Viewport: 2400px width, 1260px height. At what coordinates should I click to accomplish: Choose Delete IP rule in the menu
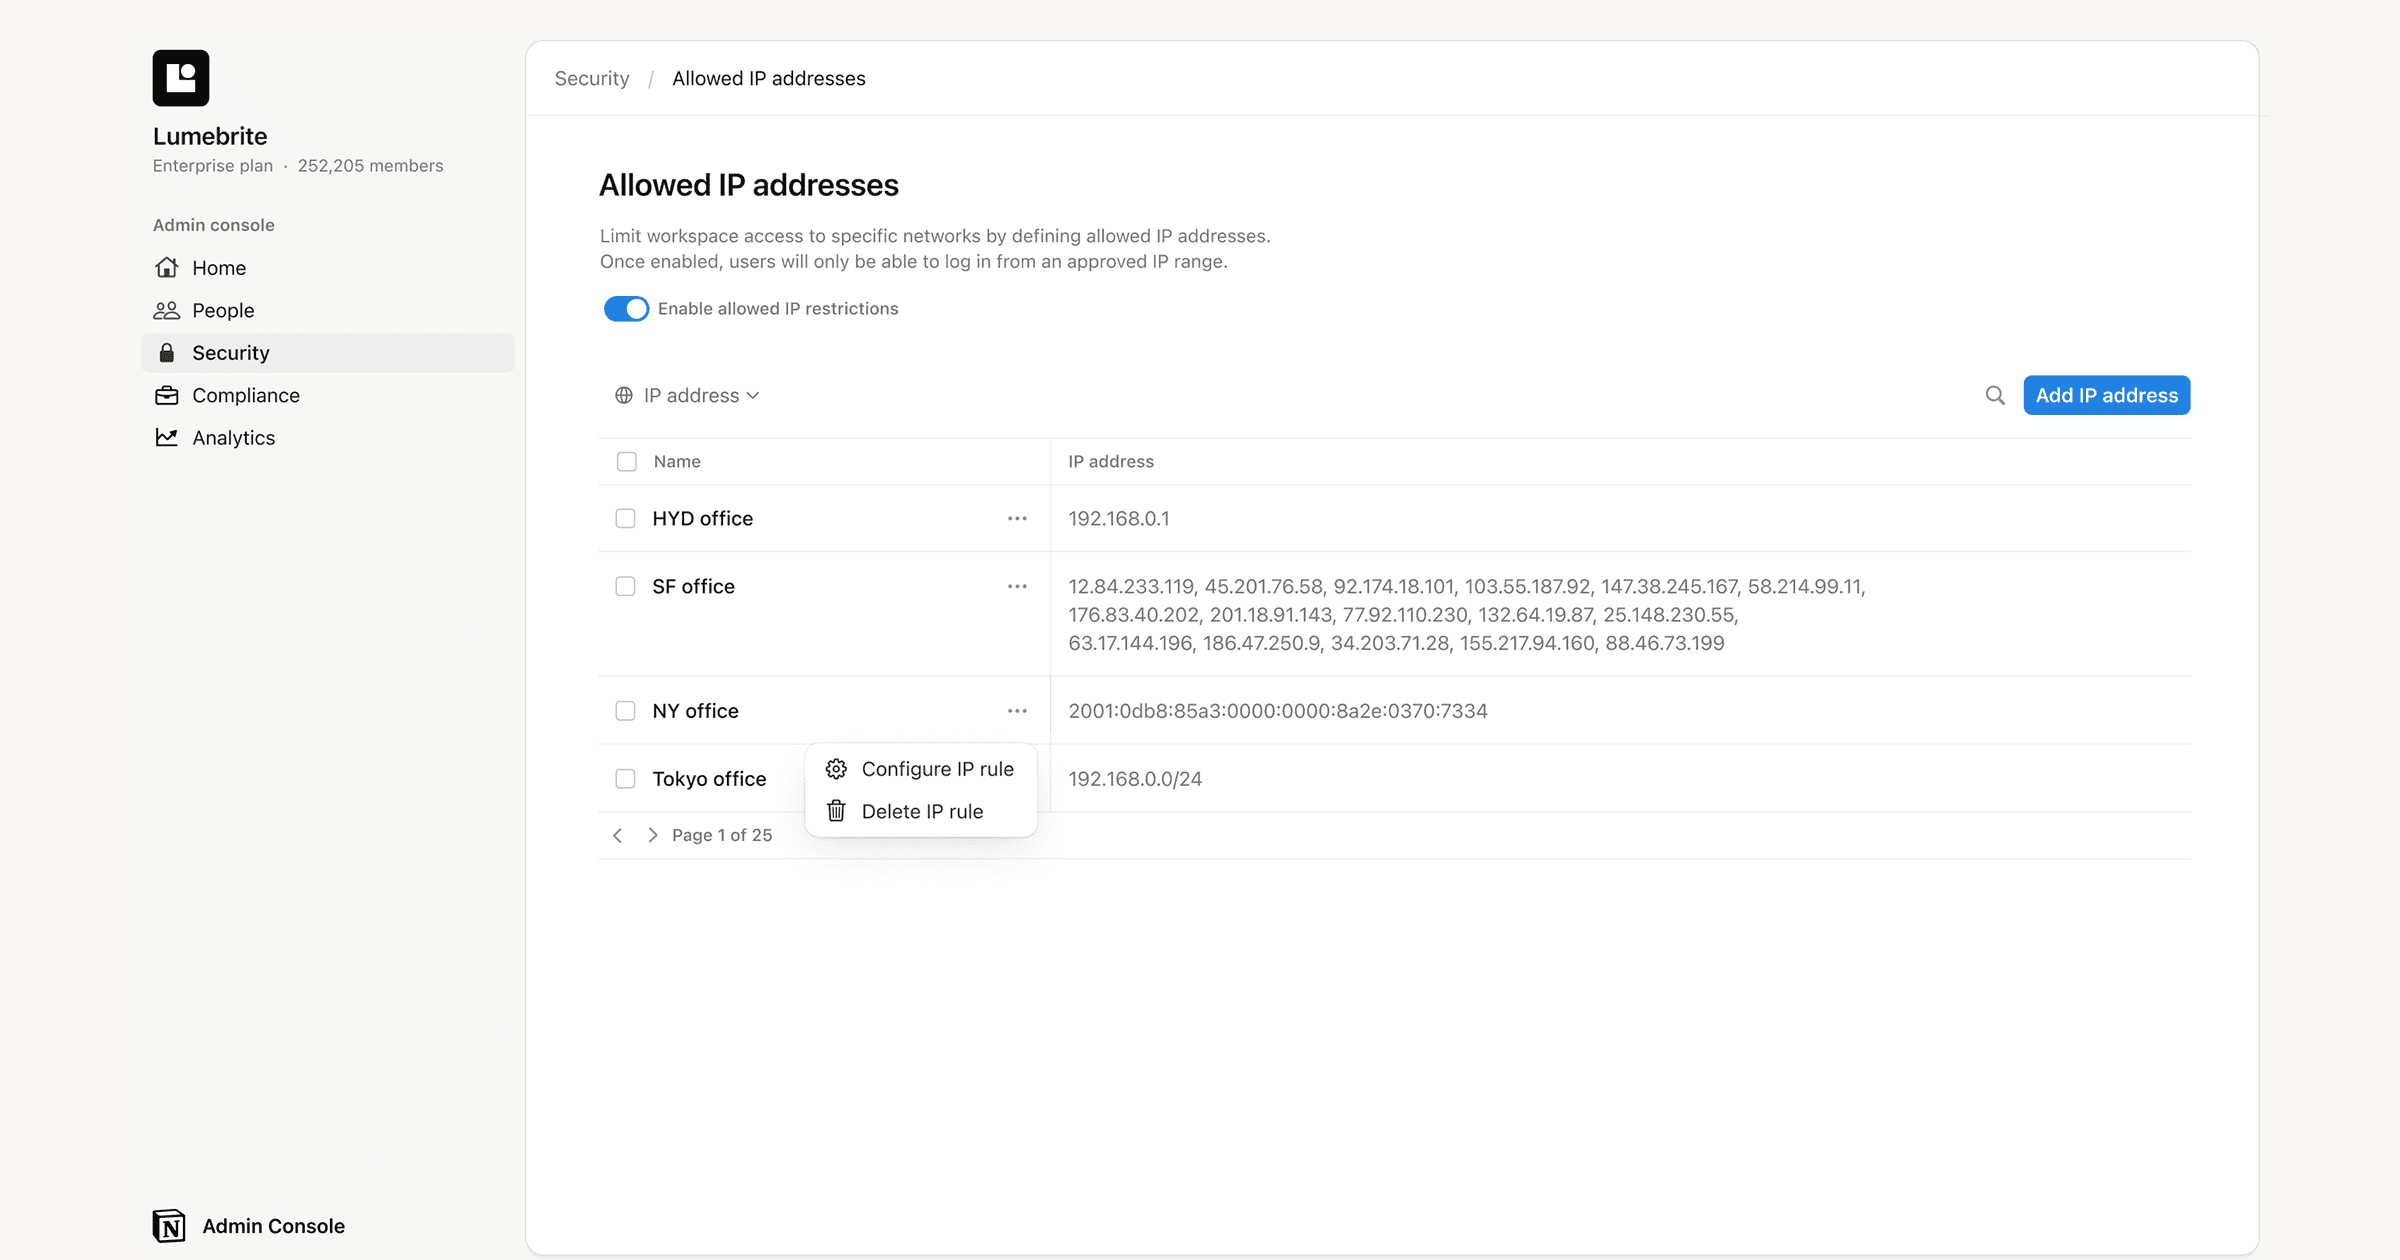922,811
